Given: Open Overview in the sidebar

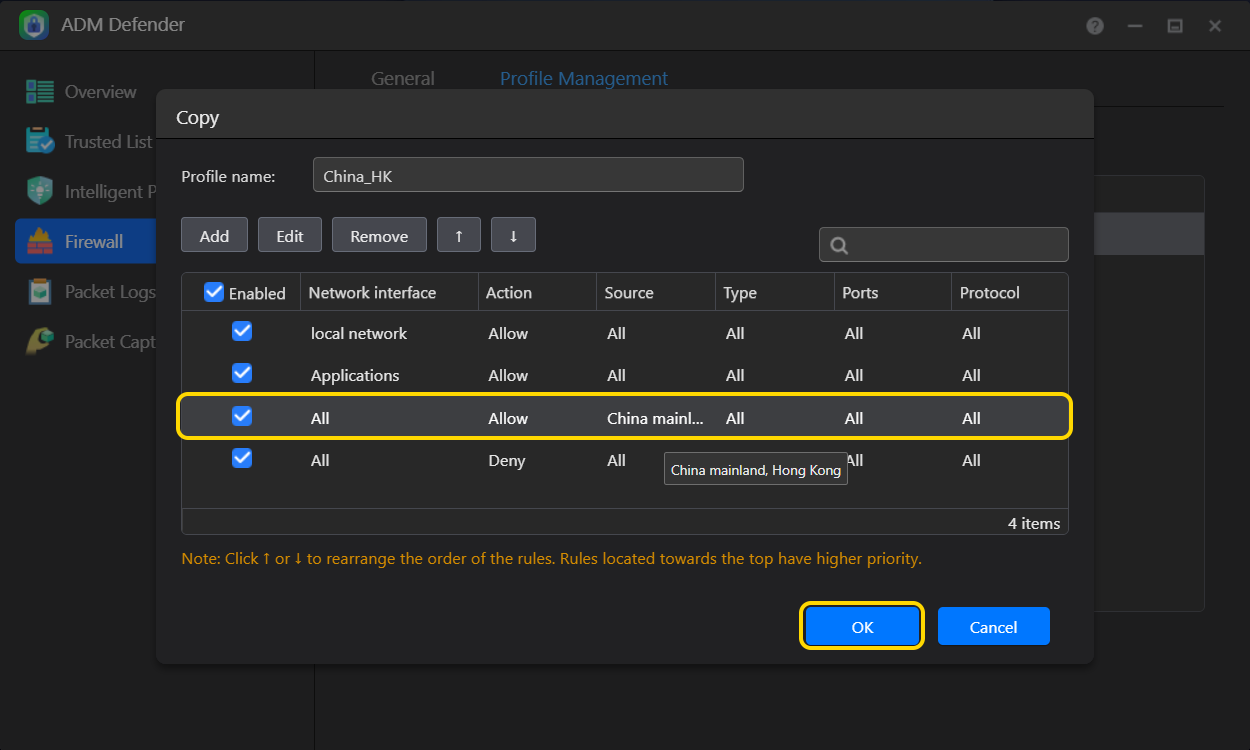Looking at the screenshot, I should tap(85, 92).
